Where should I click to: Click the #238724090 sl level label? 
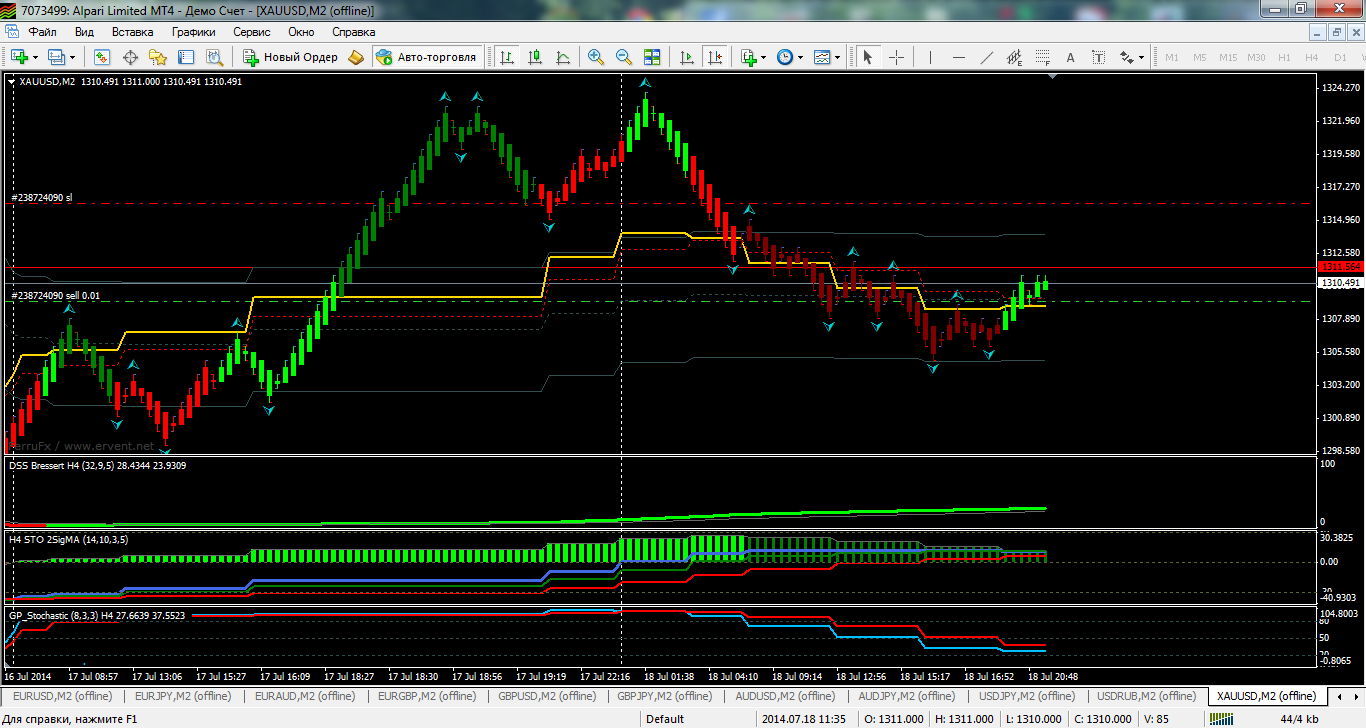tap(41, 198)
